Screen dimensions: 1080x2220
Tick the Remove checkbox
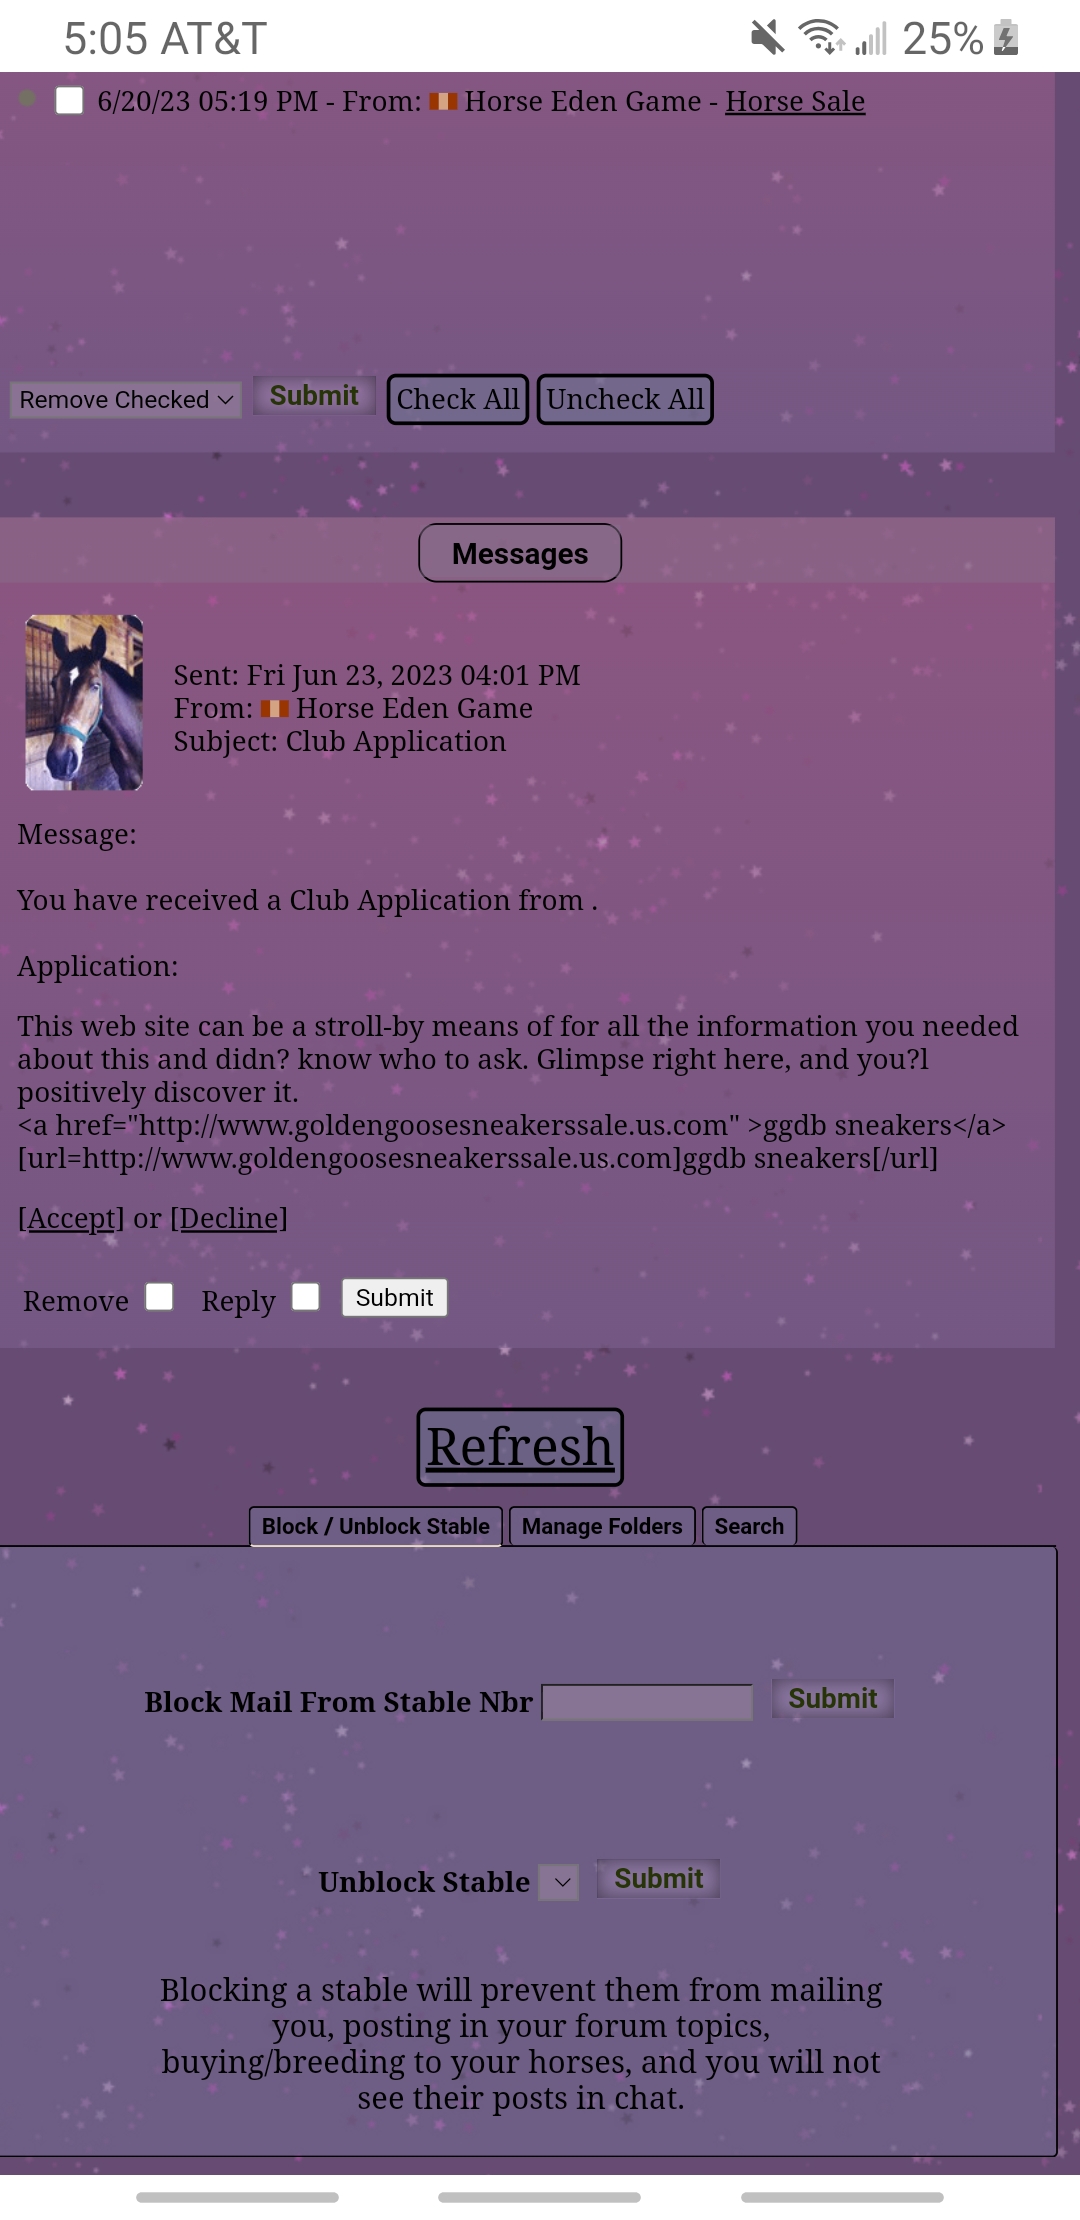tap(159, 1297)
